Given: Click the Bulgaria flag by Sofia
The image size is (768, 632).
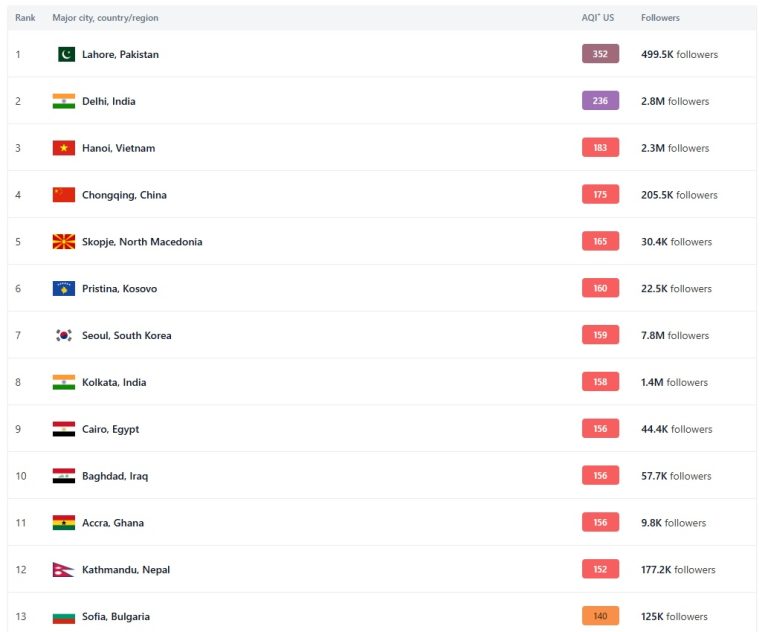Looking at the screenshot, I should point(64,617).
